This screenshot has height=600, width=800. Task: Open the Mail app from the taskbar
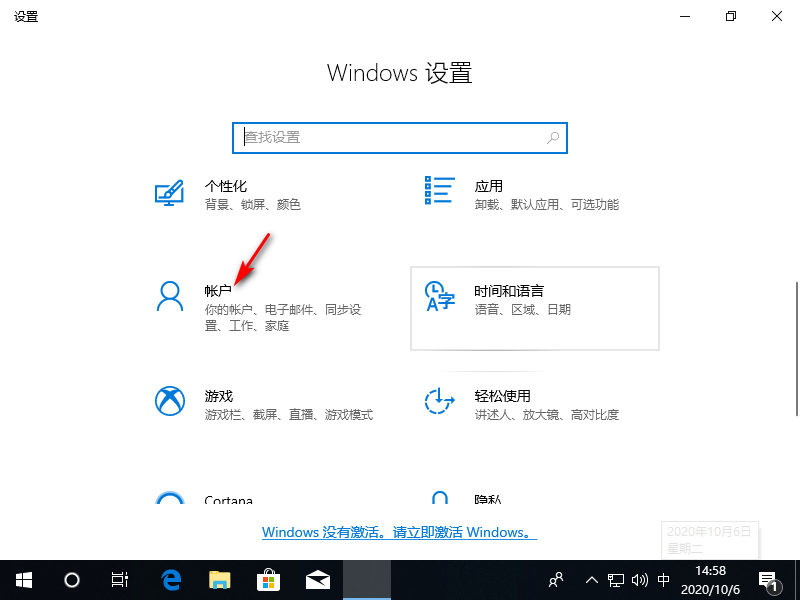coord(317,580)
